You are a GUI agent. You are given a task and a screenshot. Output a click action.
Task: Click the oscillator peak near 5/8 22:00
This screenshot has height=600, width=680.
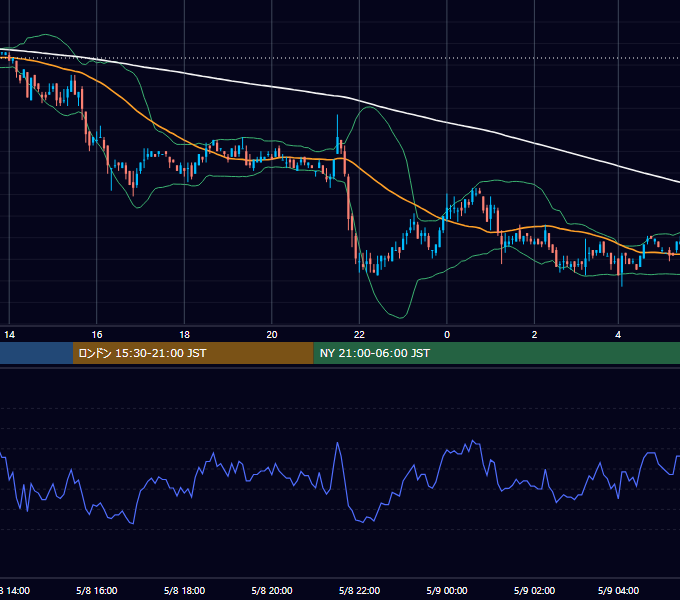(x=337, y=443)
